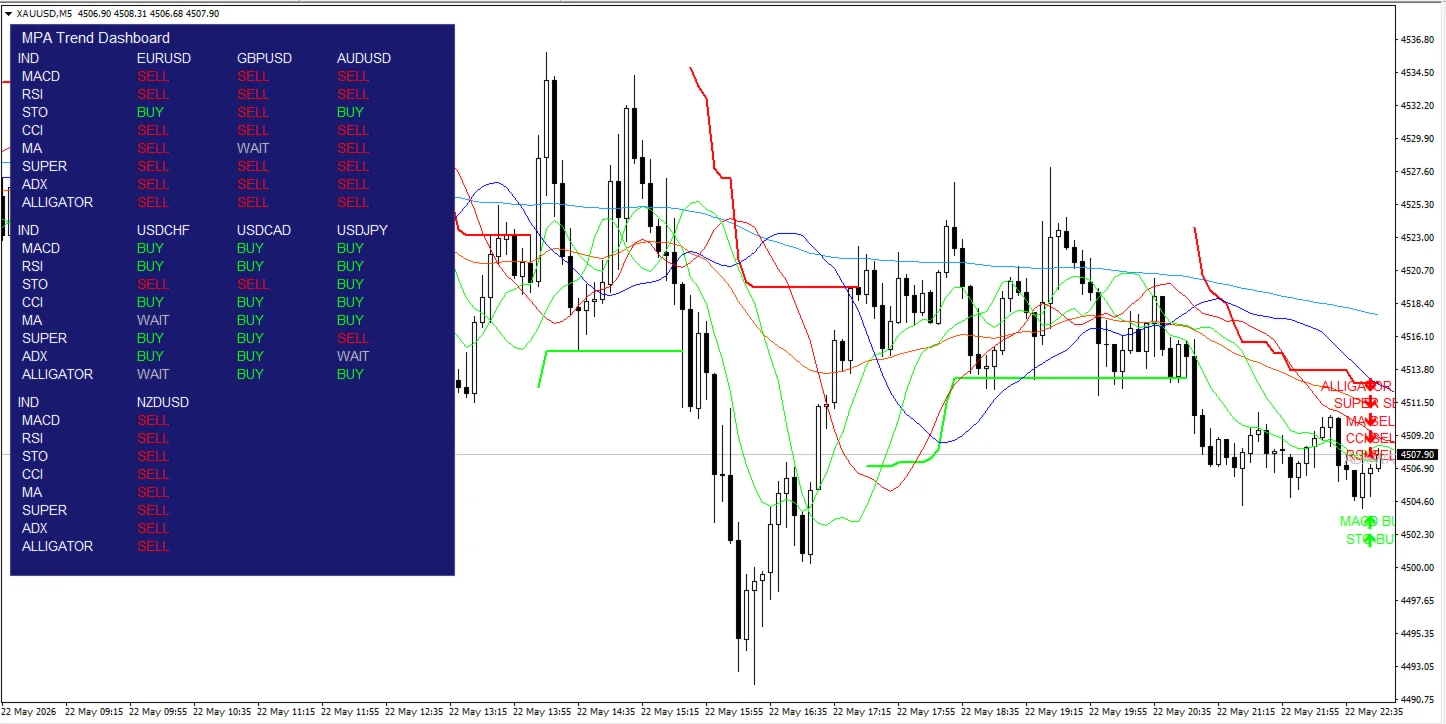
Task: Click the MPA Trend Dashboard heading
Action: coord(96,38)
